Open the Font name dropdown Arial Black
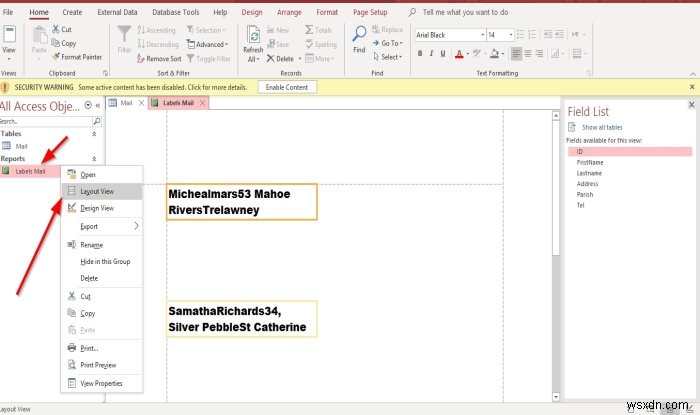The image size is (700, 415). [x=483, y=35]
